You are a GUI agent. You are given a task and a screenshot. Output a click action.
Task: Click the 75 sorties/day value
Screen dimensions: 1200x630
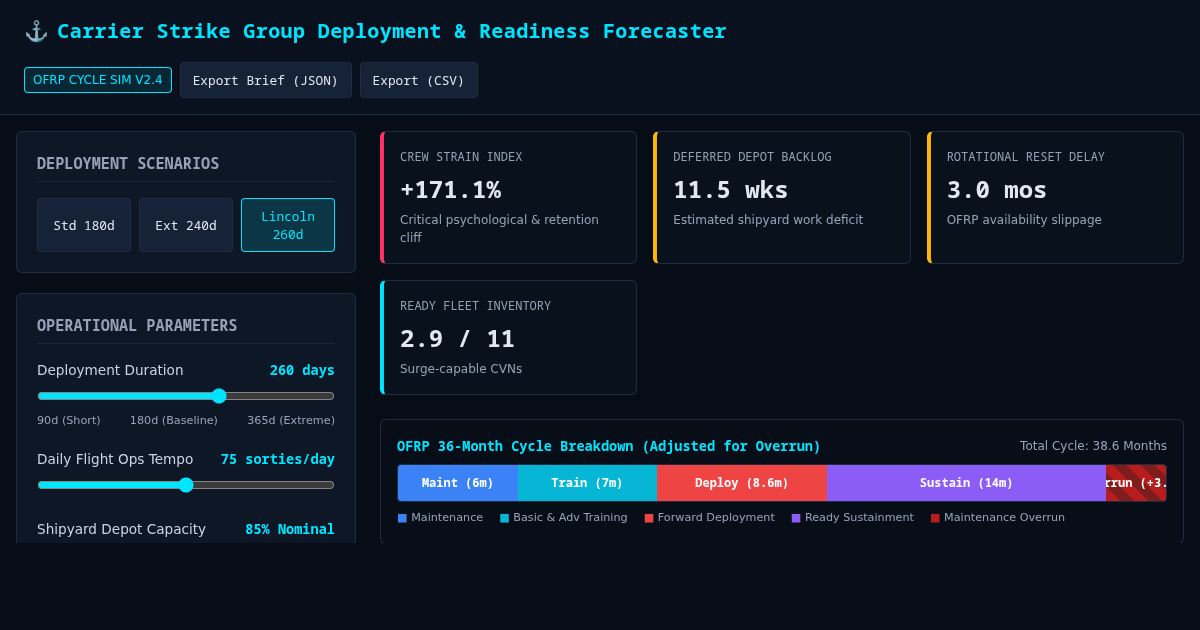coord(278,459)
